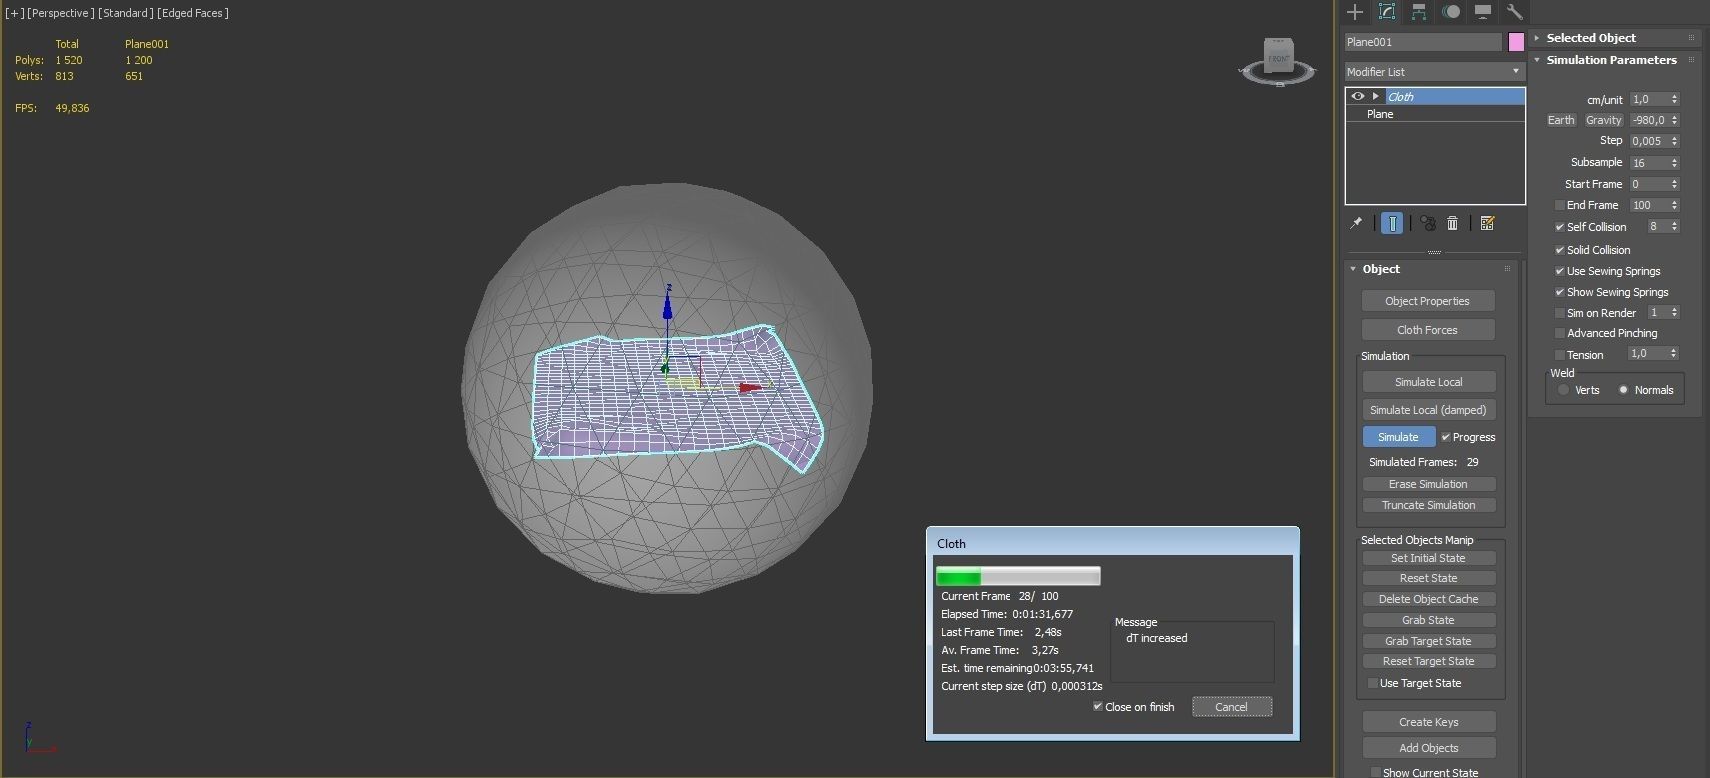Screen dimensions: 1710x778
Task: Click the Object Properties button
Action: (x=1428, y=301)
